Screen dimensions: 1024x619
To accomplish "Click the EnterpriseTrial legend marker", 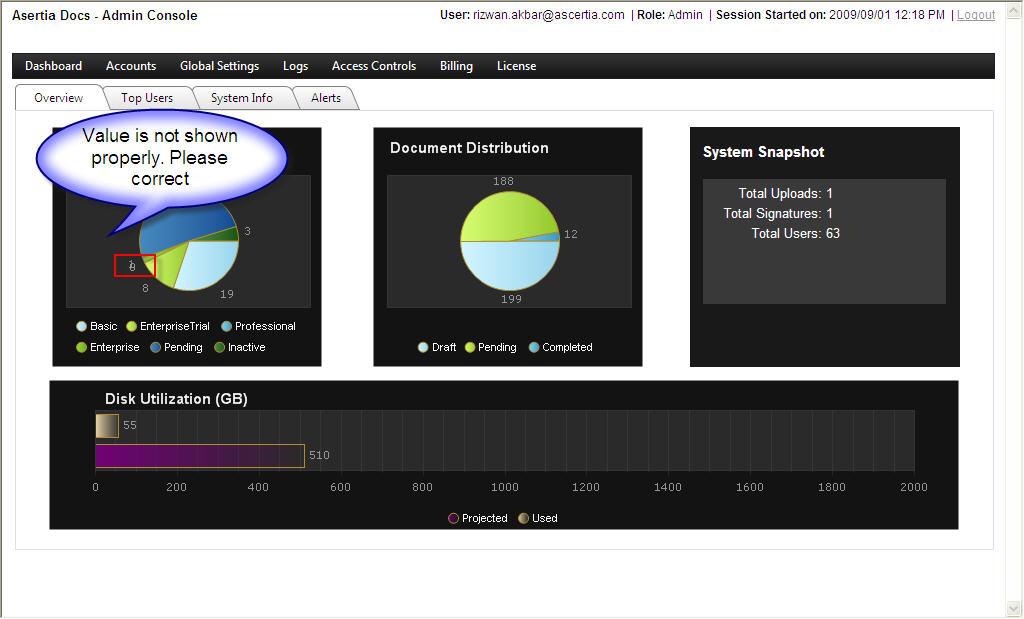I will 131,326.
